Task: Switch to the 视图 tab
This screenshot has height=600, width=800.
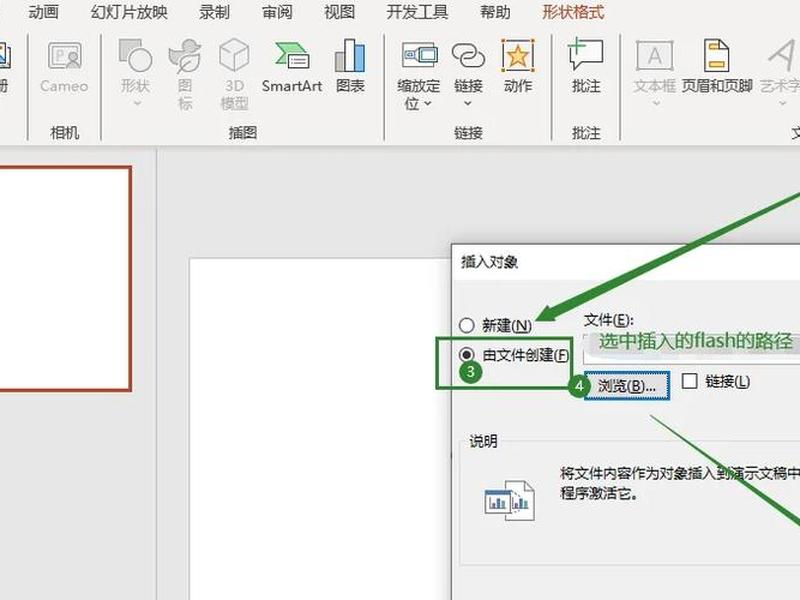Action: click(339, 12)
